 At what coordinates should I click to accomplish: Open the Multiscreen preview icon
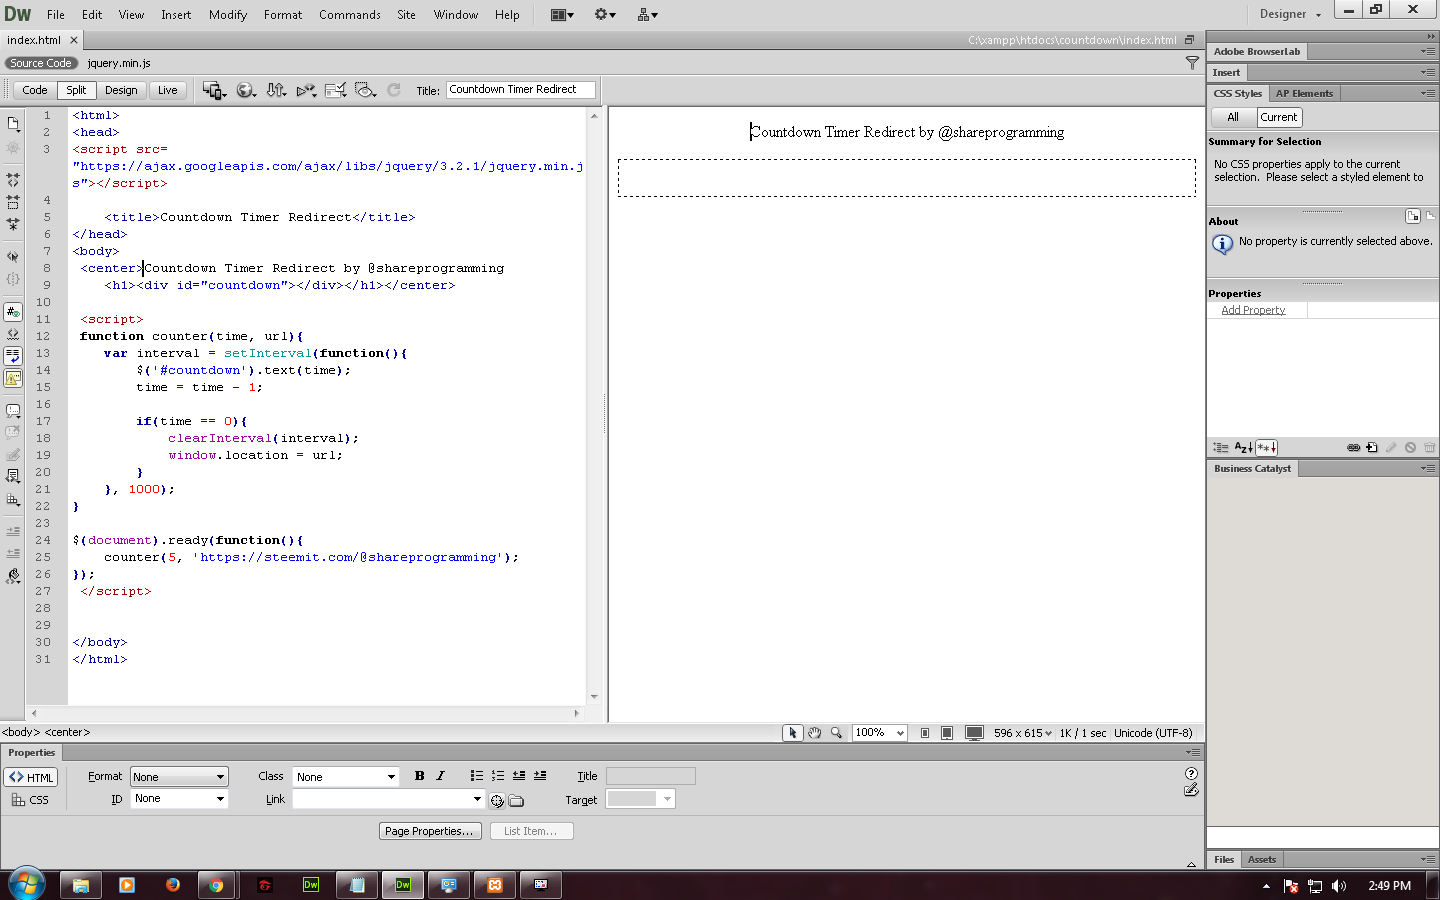coord(213,90)
